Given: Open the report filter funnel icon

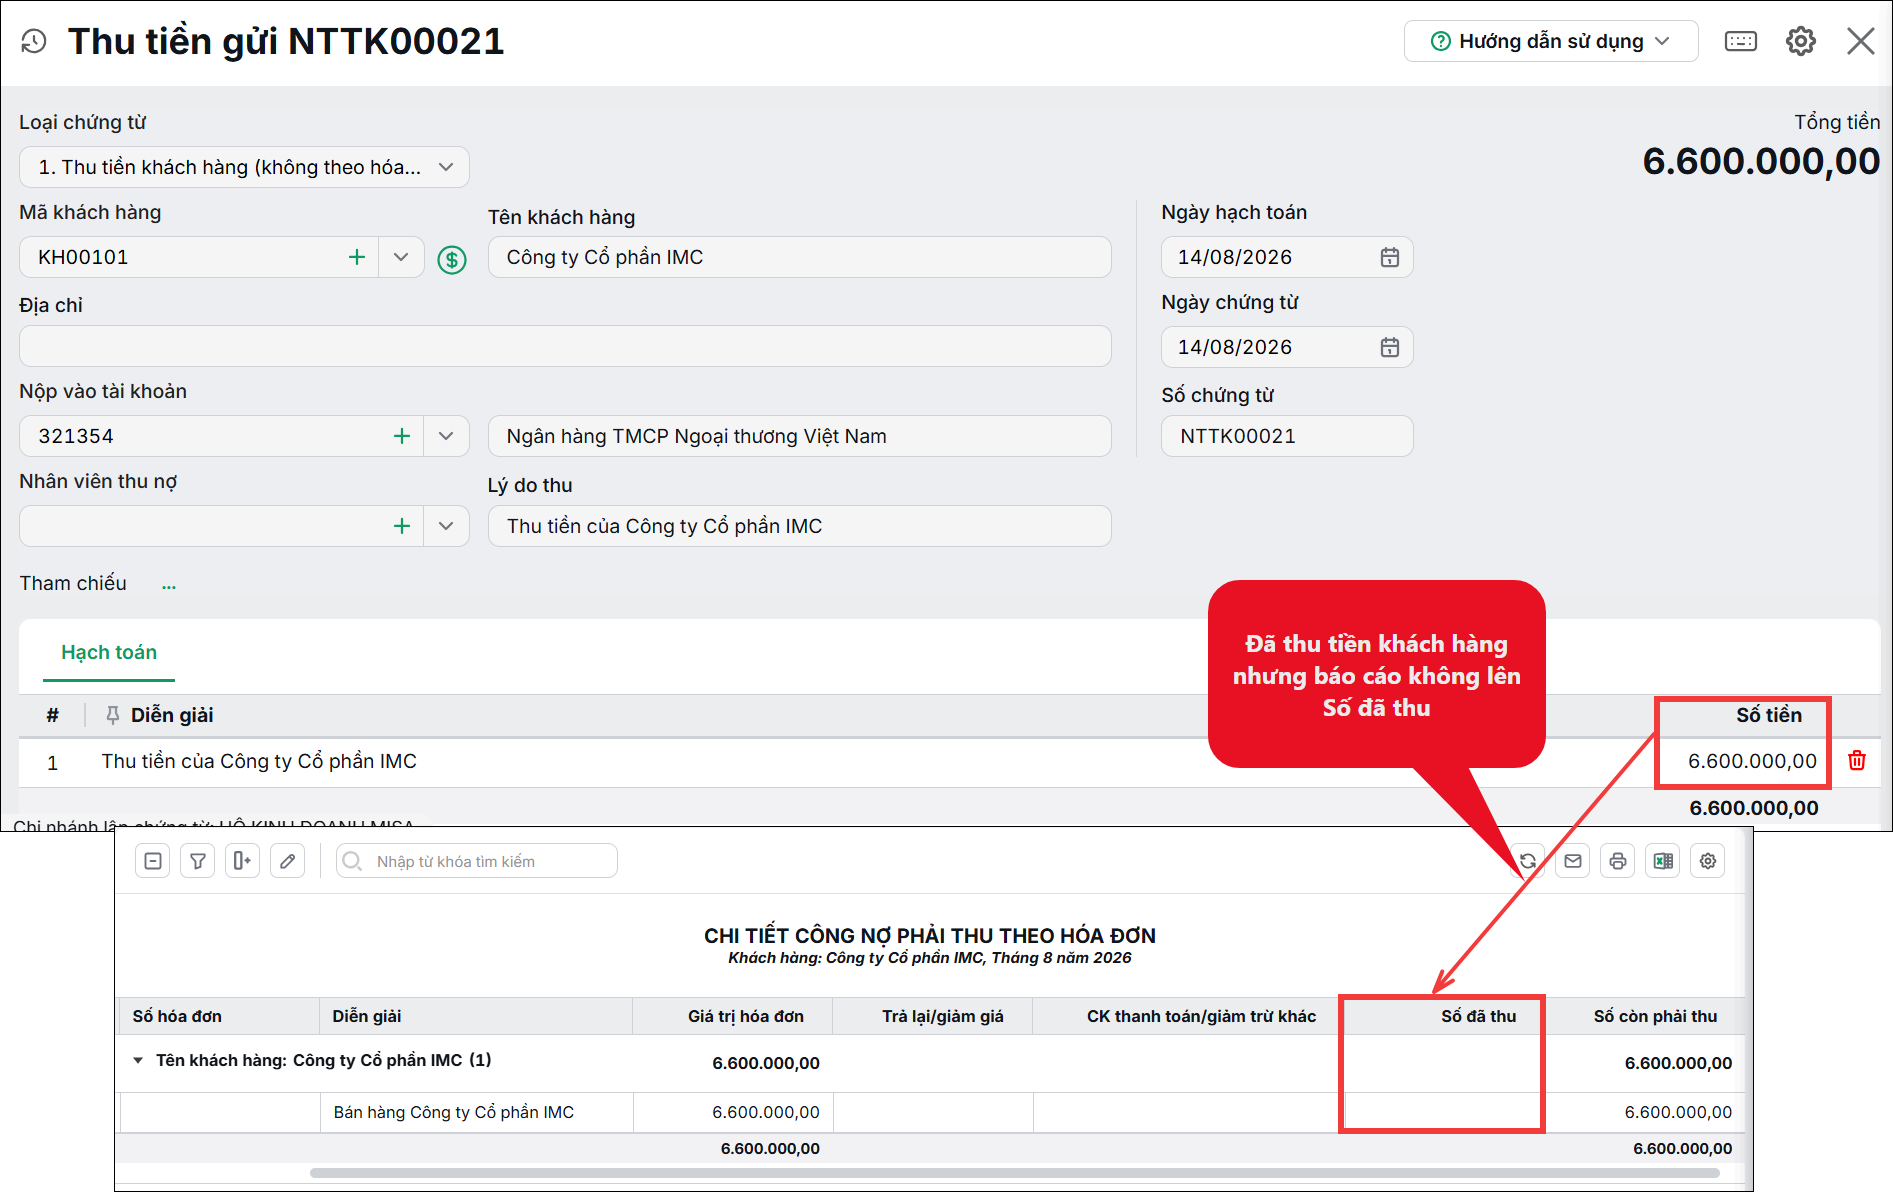Looking at the screenshot, I should coord(198,861).
